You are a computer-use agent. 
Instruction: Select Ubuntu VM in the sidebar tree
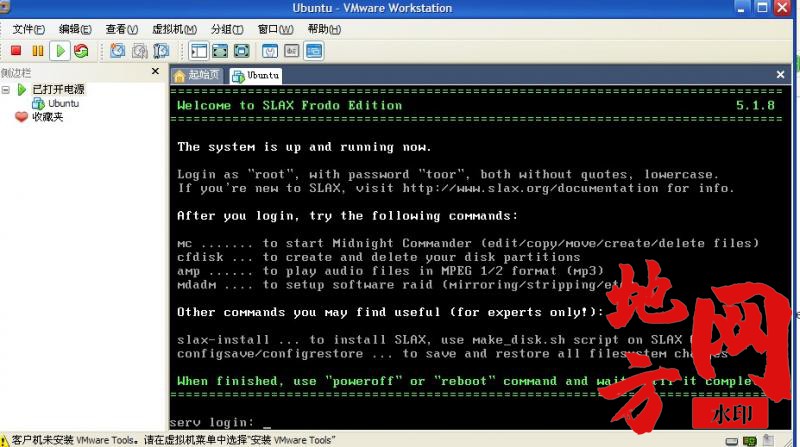click(63, 103)
